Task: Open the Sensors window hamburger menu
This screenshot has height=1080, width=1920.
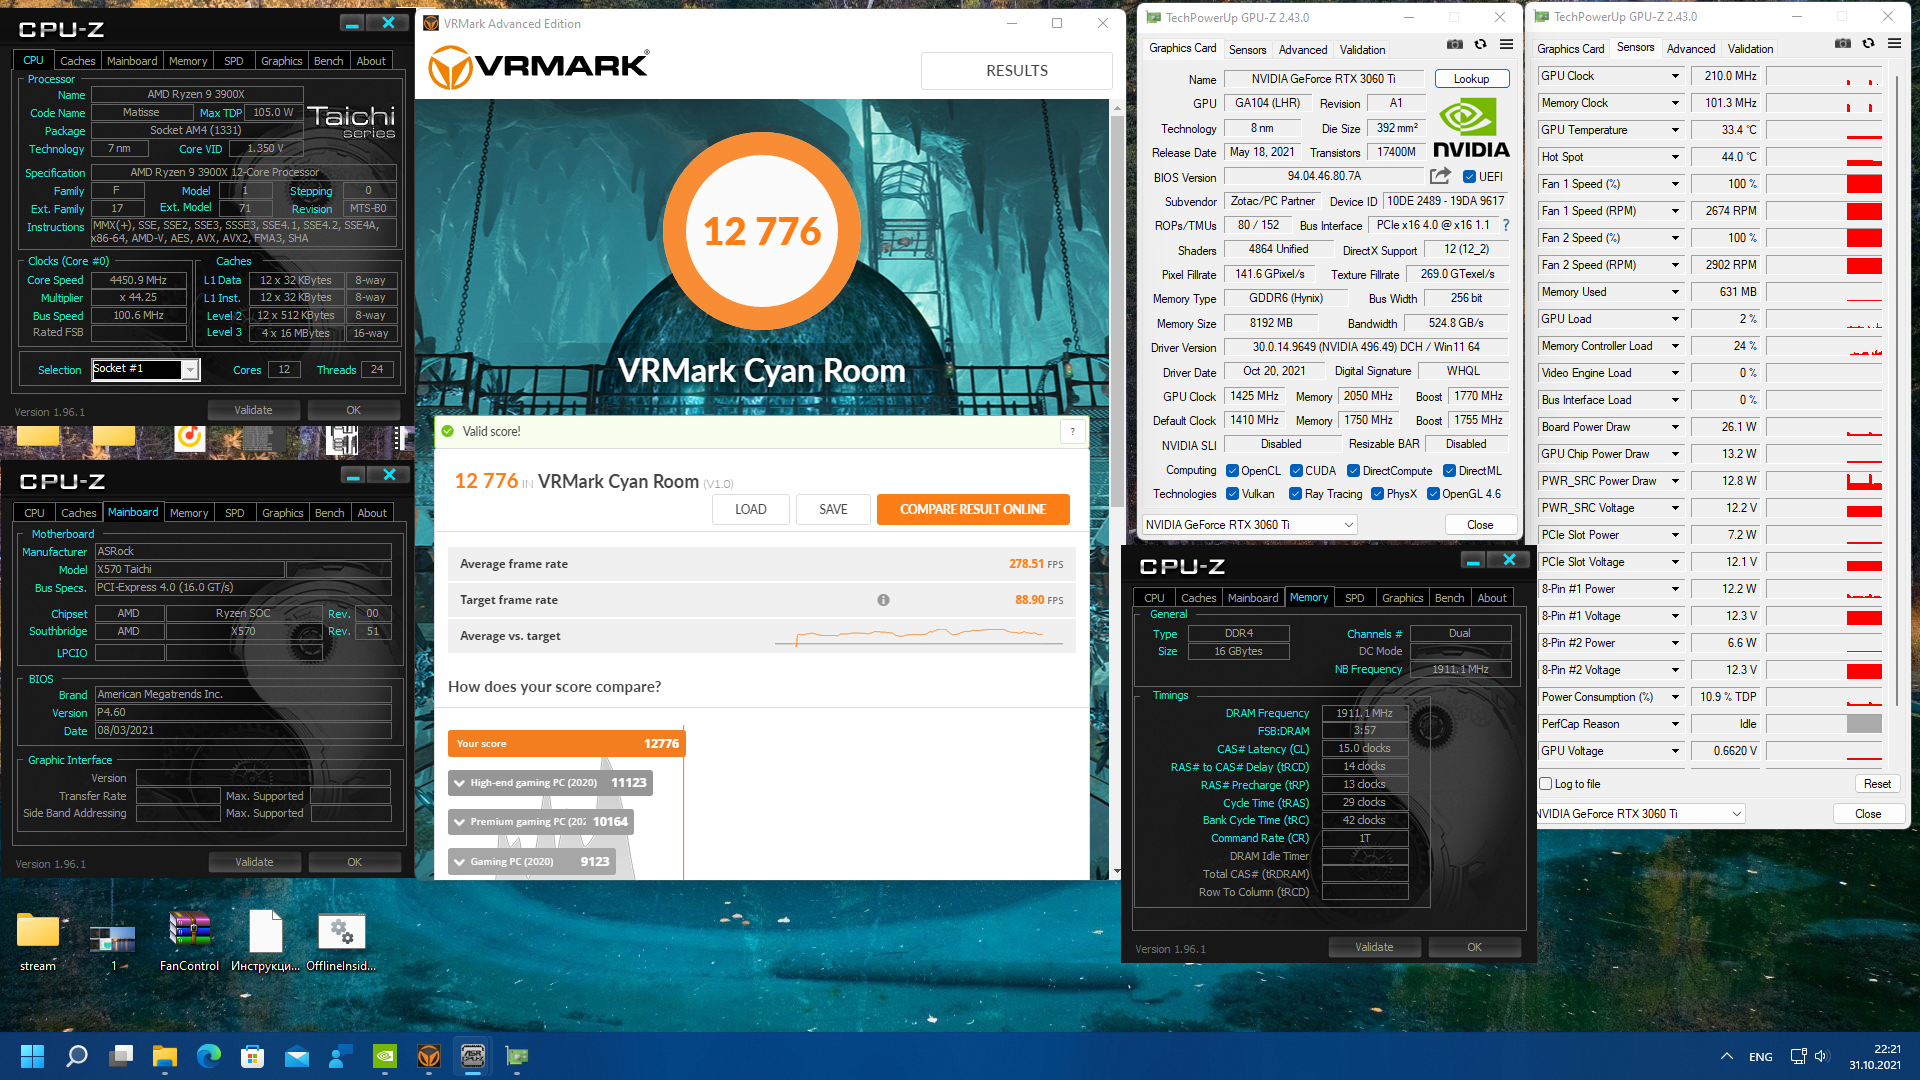Action: 1895,44
